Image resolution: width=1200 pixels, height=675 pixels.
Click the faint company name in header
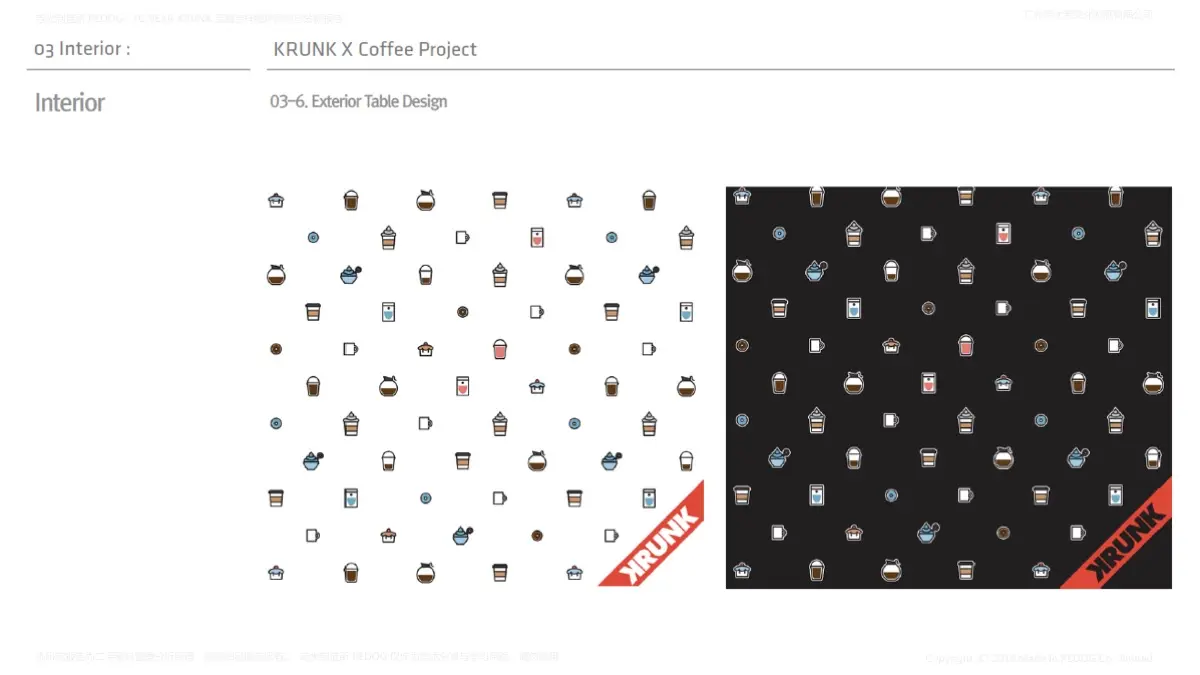[1088, 14]
